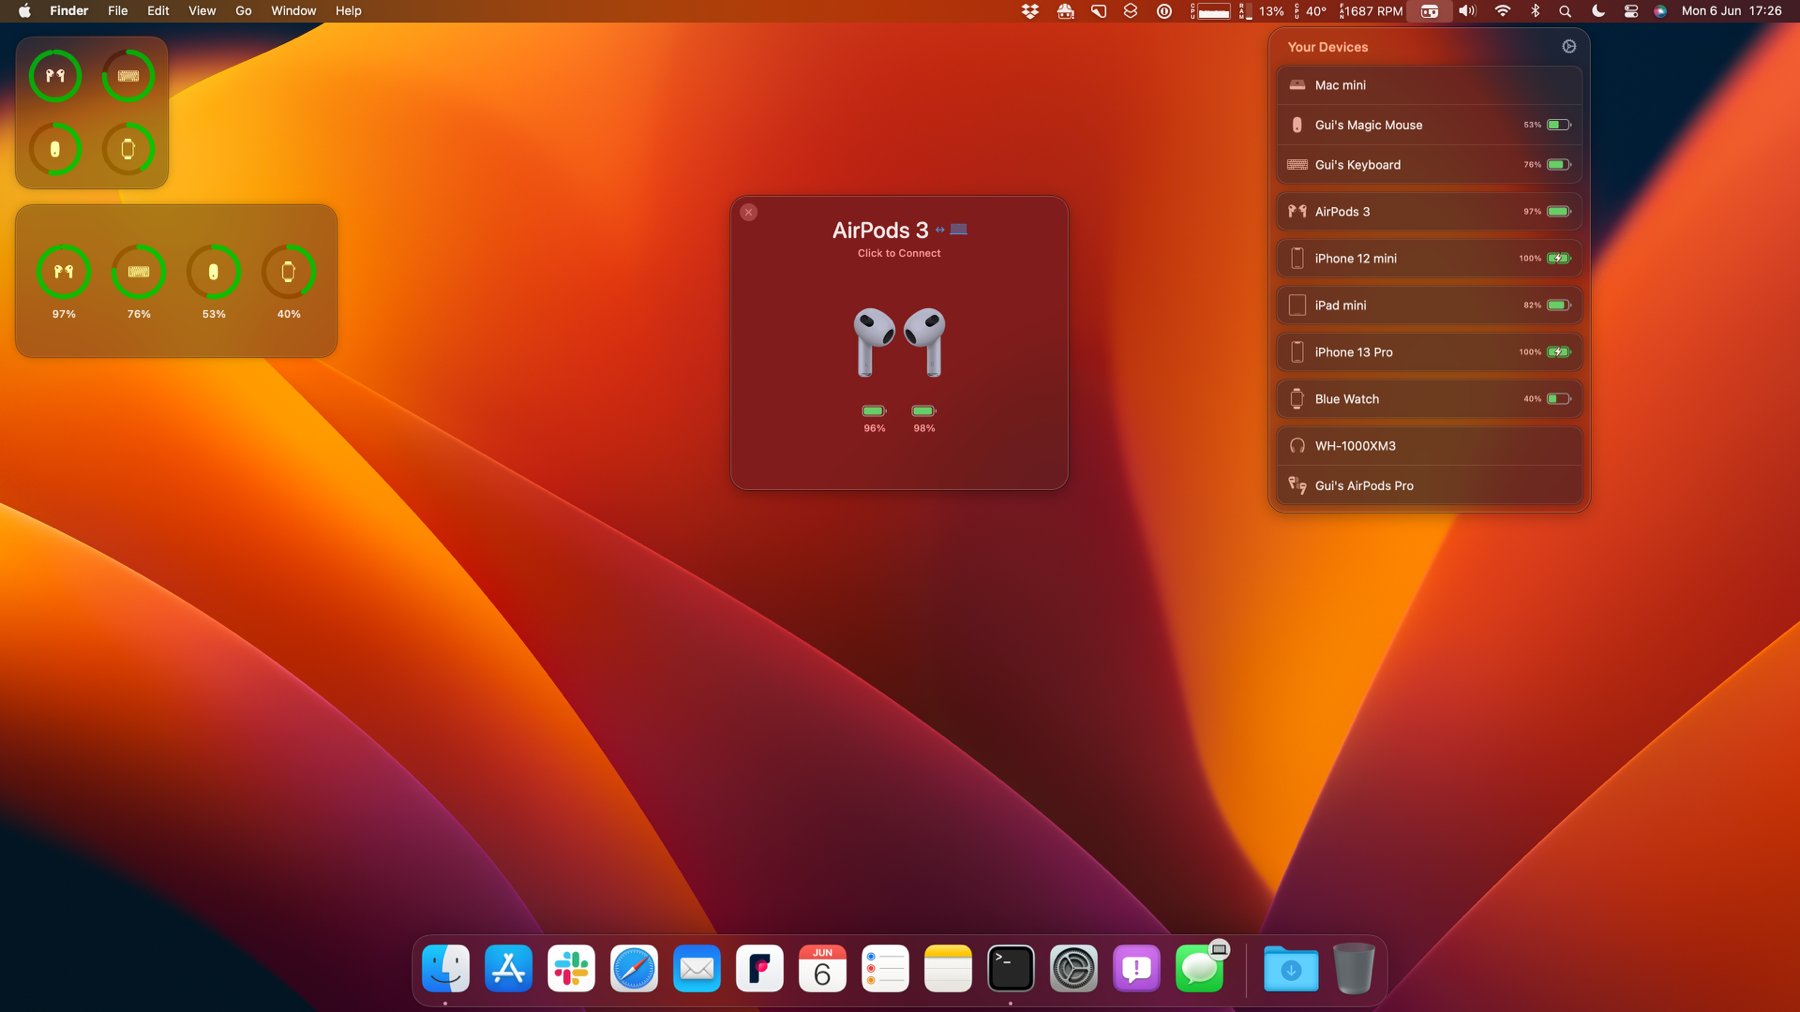Screen dimensions: 1800x1012
Task: Click mouse 53% ring in wide widget
Action: [x=214, y=271]
